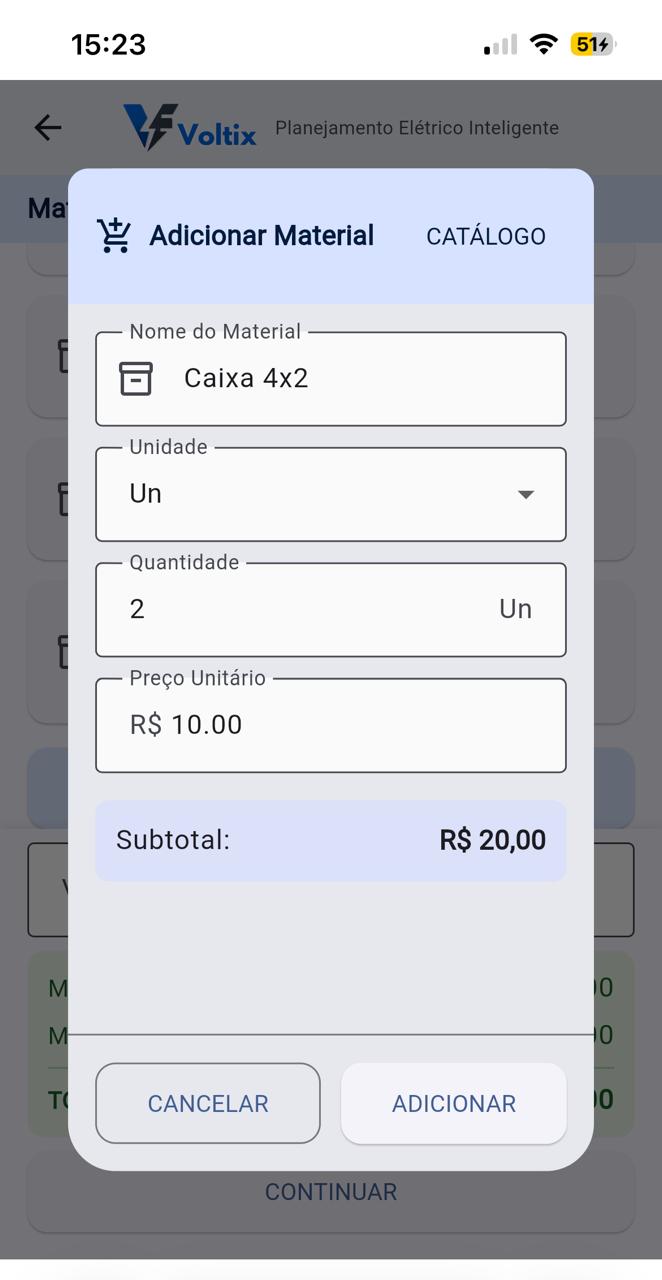This screenshot has height=1280, width=662.
Task: Tap the ADICIONAR button
Action: pyautogui.click(x=453, y=1103)
